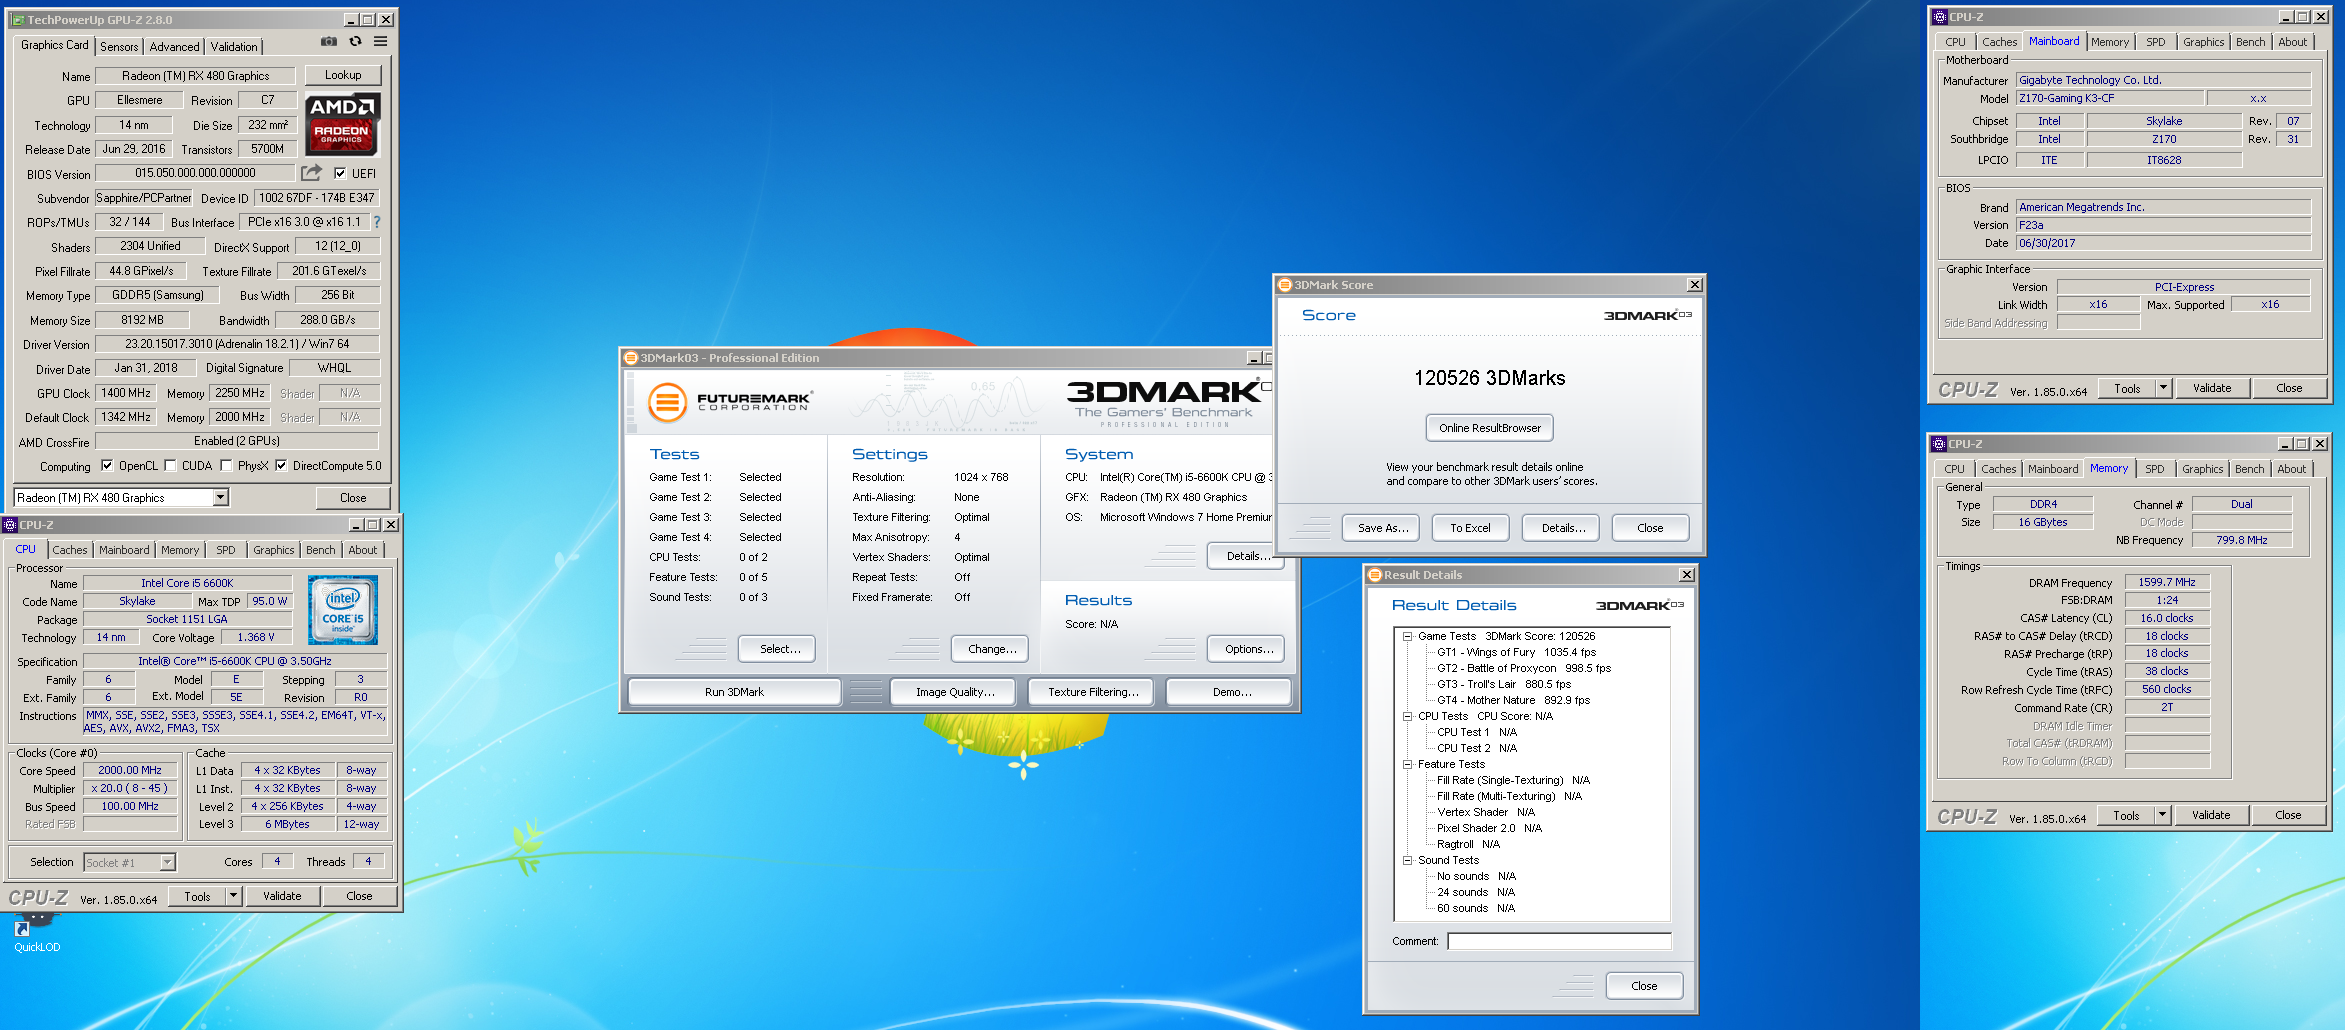Click the Close button in Result Details
This screenshot has width=2345, height=1030.
tap(1644, 986)
